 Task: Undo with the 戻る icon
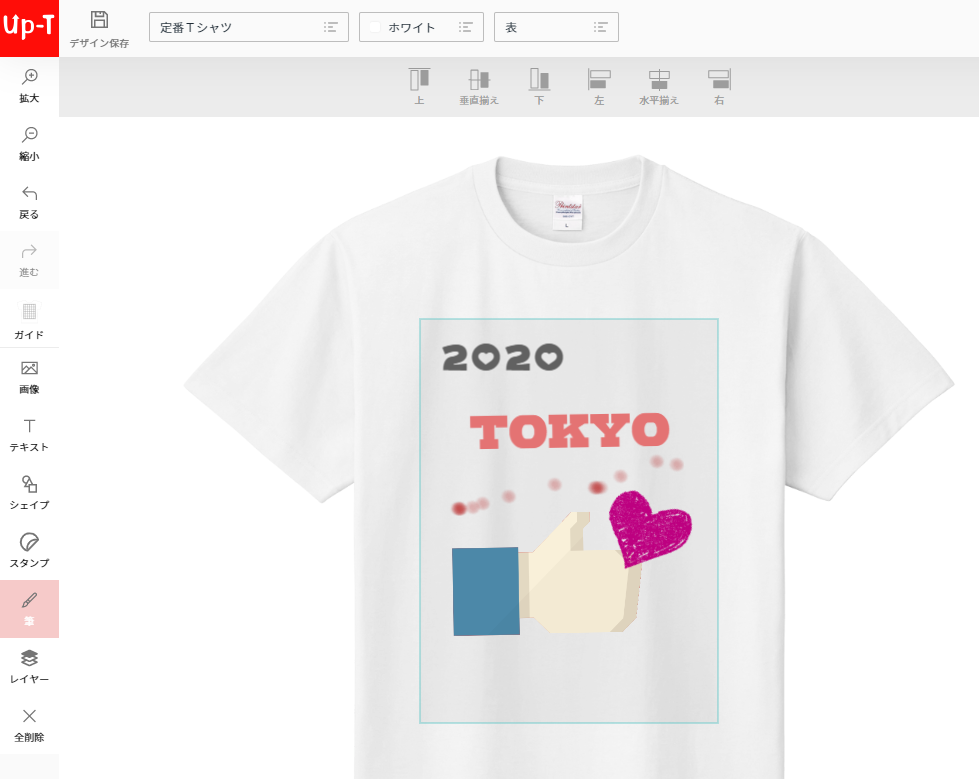29,200
